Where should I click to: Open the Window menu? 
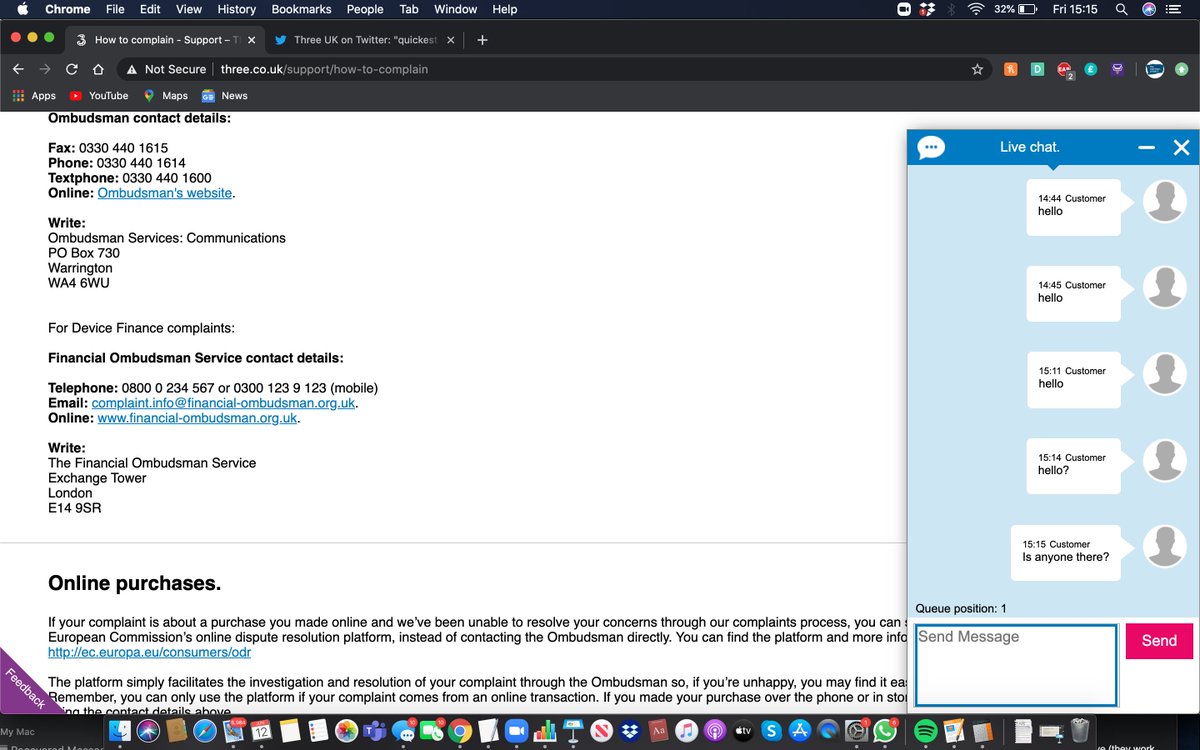point(455,9)
